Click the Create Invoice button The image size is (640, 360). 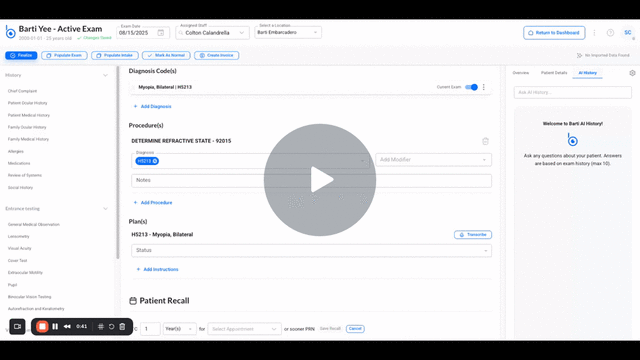(x=216, y=55)
